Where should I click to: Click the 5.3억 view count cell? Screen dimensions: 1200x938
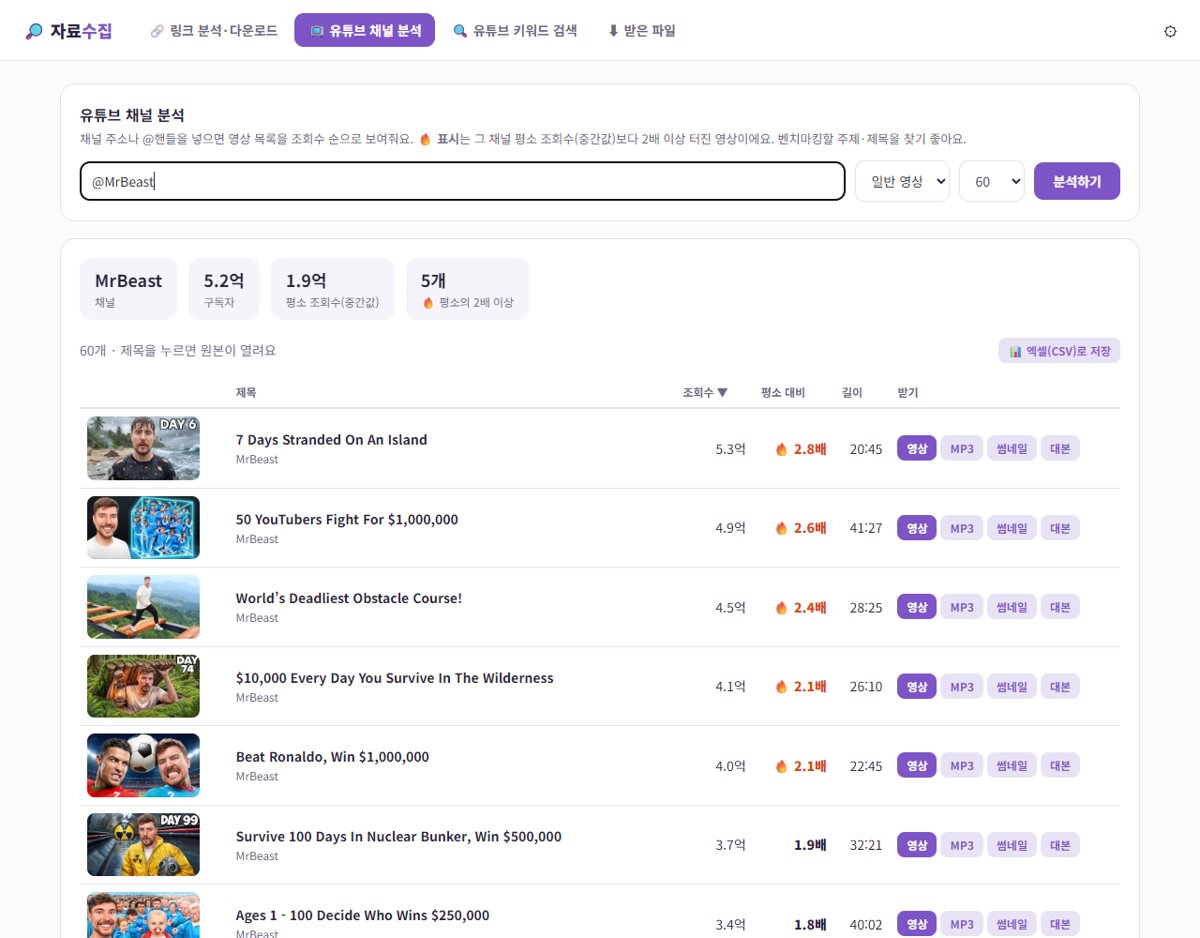731,449
